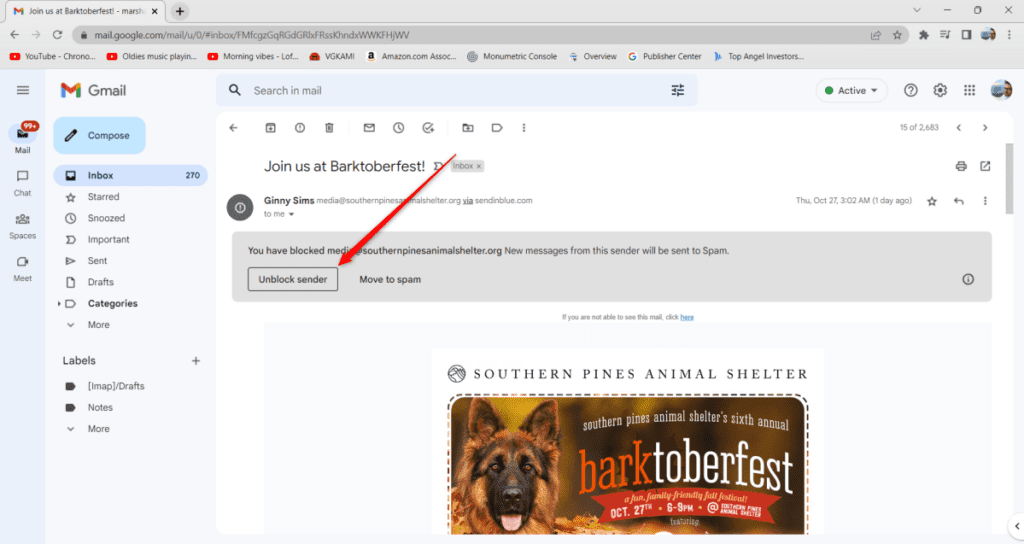Open the Google apps grid
Image resolution: width=1024 pixels, height=544 pixels.
point(969,91)
